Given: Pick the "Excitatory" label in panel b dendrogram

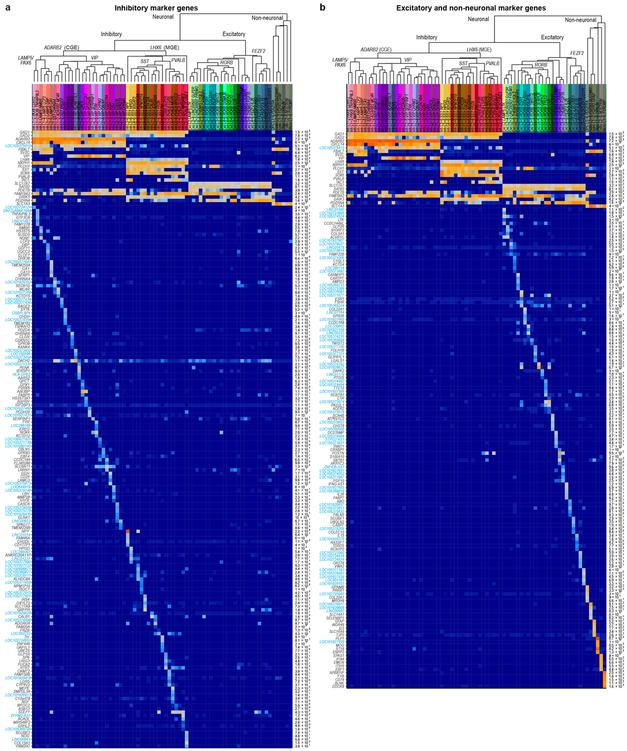Looking at the screenshot, I should (x=552, y=37).
